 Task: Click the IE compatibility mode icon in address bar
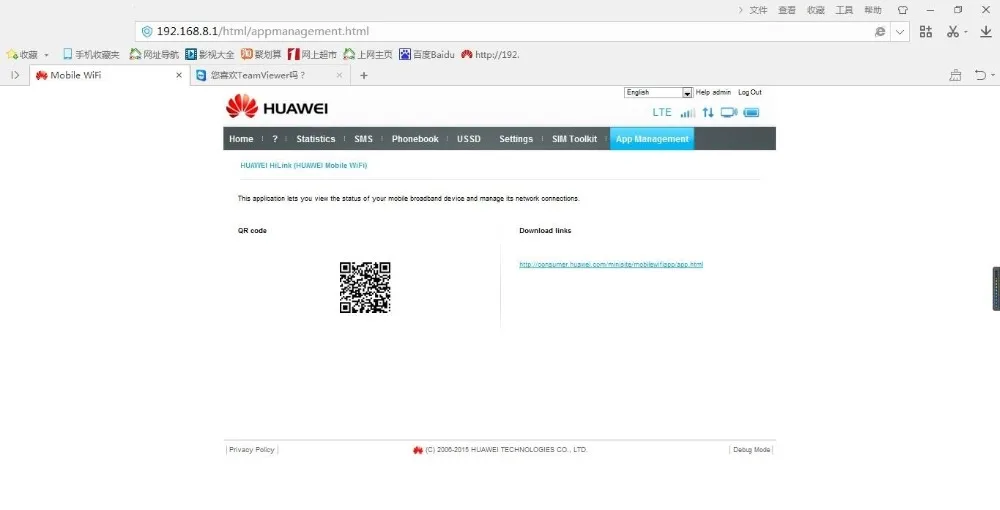coord(880,31)
